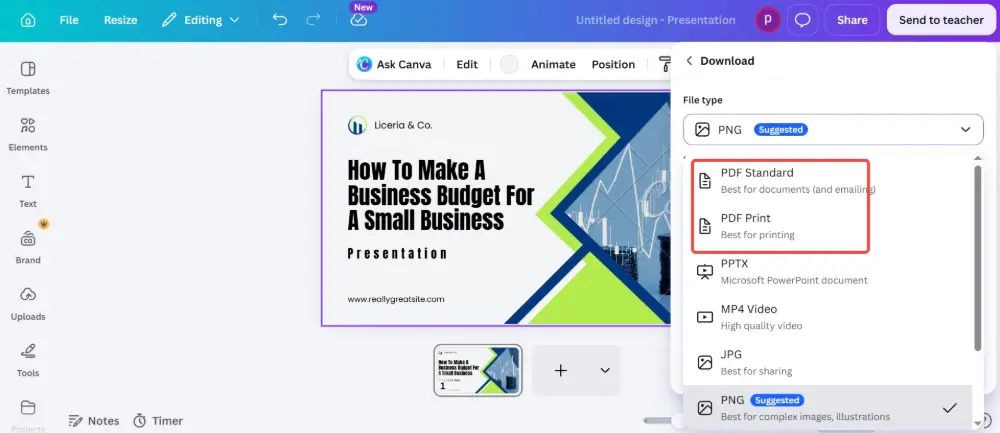
Task: Click the Send to teacher button
Action: [x=941, y=20]
